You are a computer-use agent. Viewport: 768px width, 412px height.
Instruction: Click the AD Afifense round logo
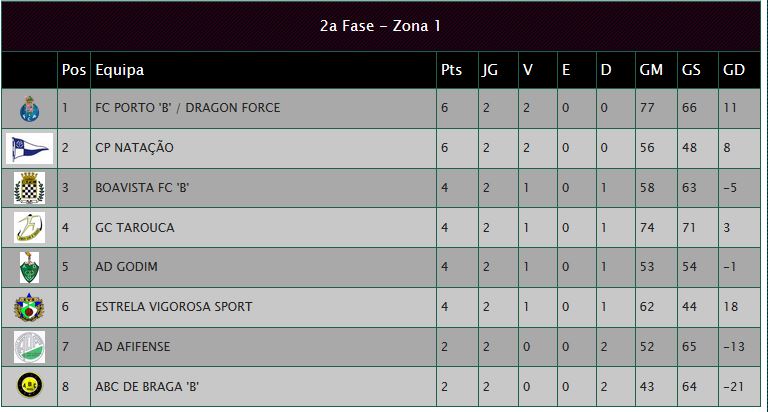pyautogui.click(x=29, y=347)
